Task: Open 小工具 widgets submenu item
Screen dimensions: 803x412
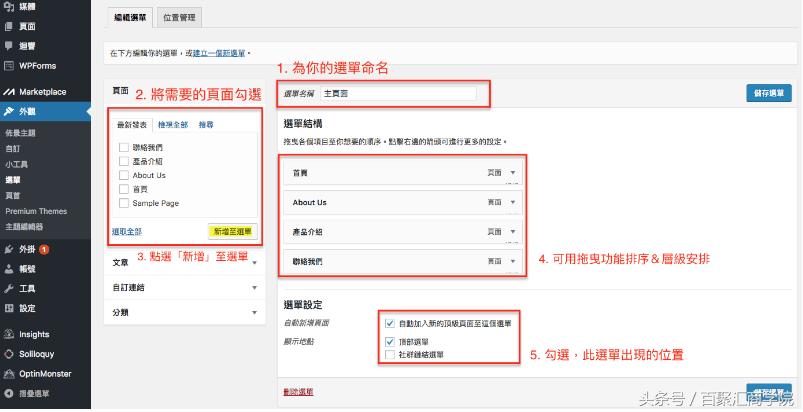Action: pyautogui.click(x=16, y=164)
